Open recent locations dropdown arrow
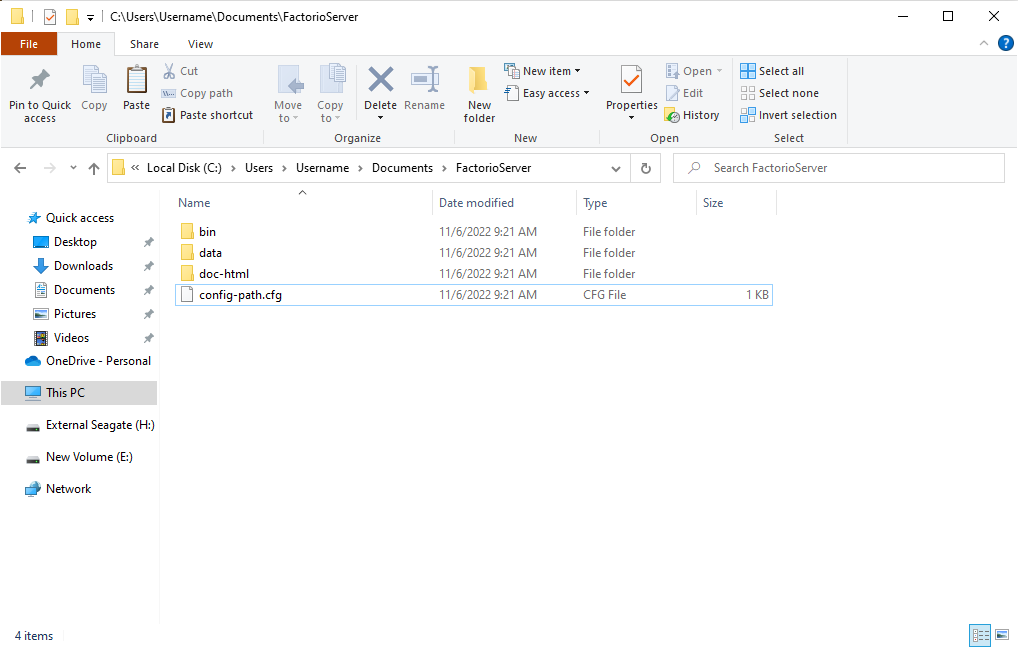Image resolution: width=1018 pixels, height=648 pixels. click(x=73, y=168)
